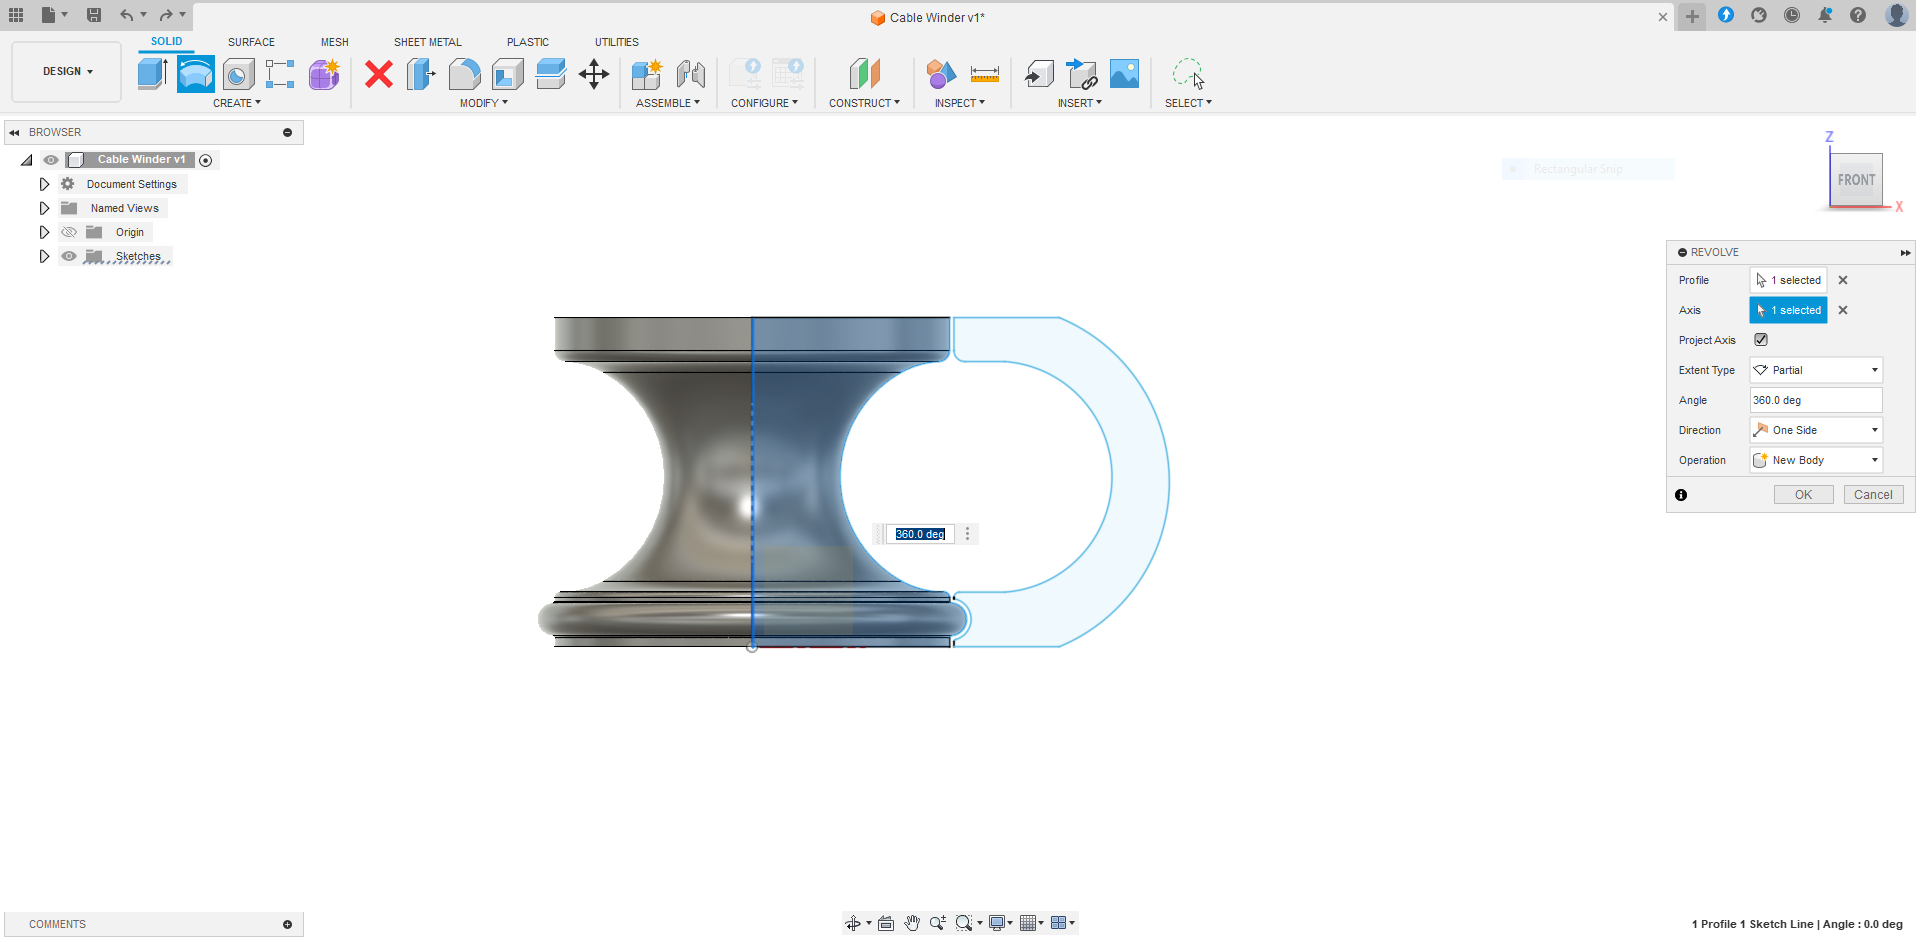Switch to the SURFACE tab
This screenshot has height=939, width=1916.
coord(251,42)
